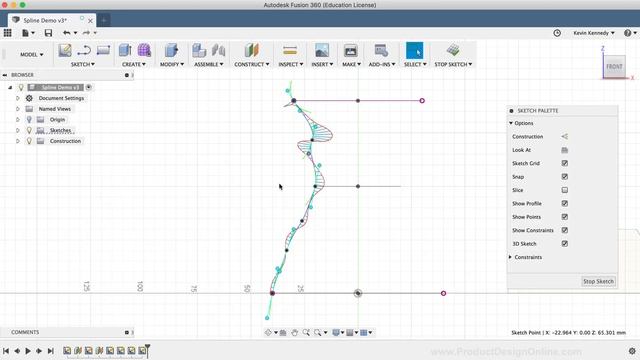
Task: Click the Select tool icon
Action: (x=414, y=51)
